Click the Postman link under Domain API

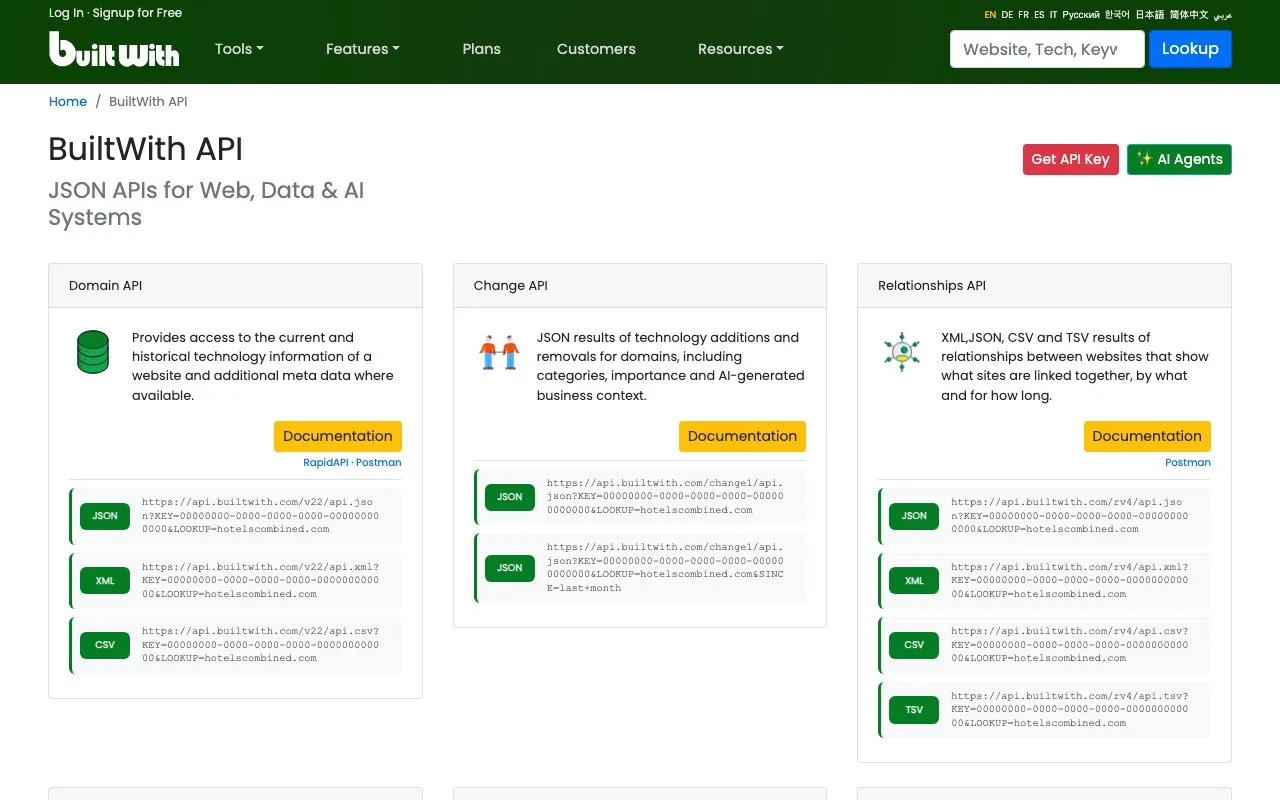[379, 462]
